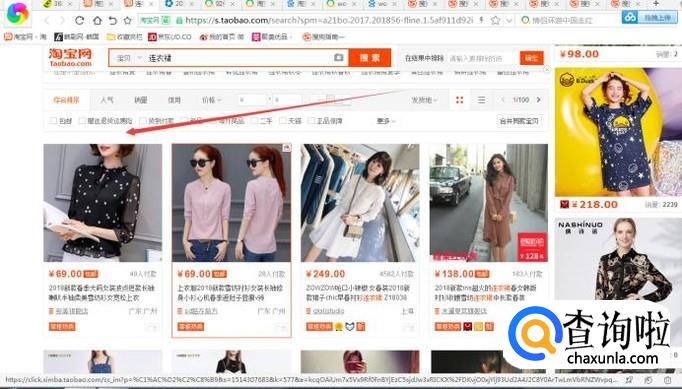Click the minimum price input box
Screen dimensions: 682x389
[252, 100]
